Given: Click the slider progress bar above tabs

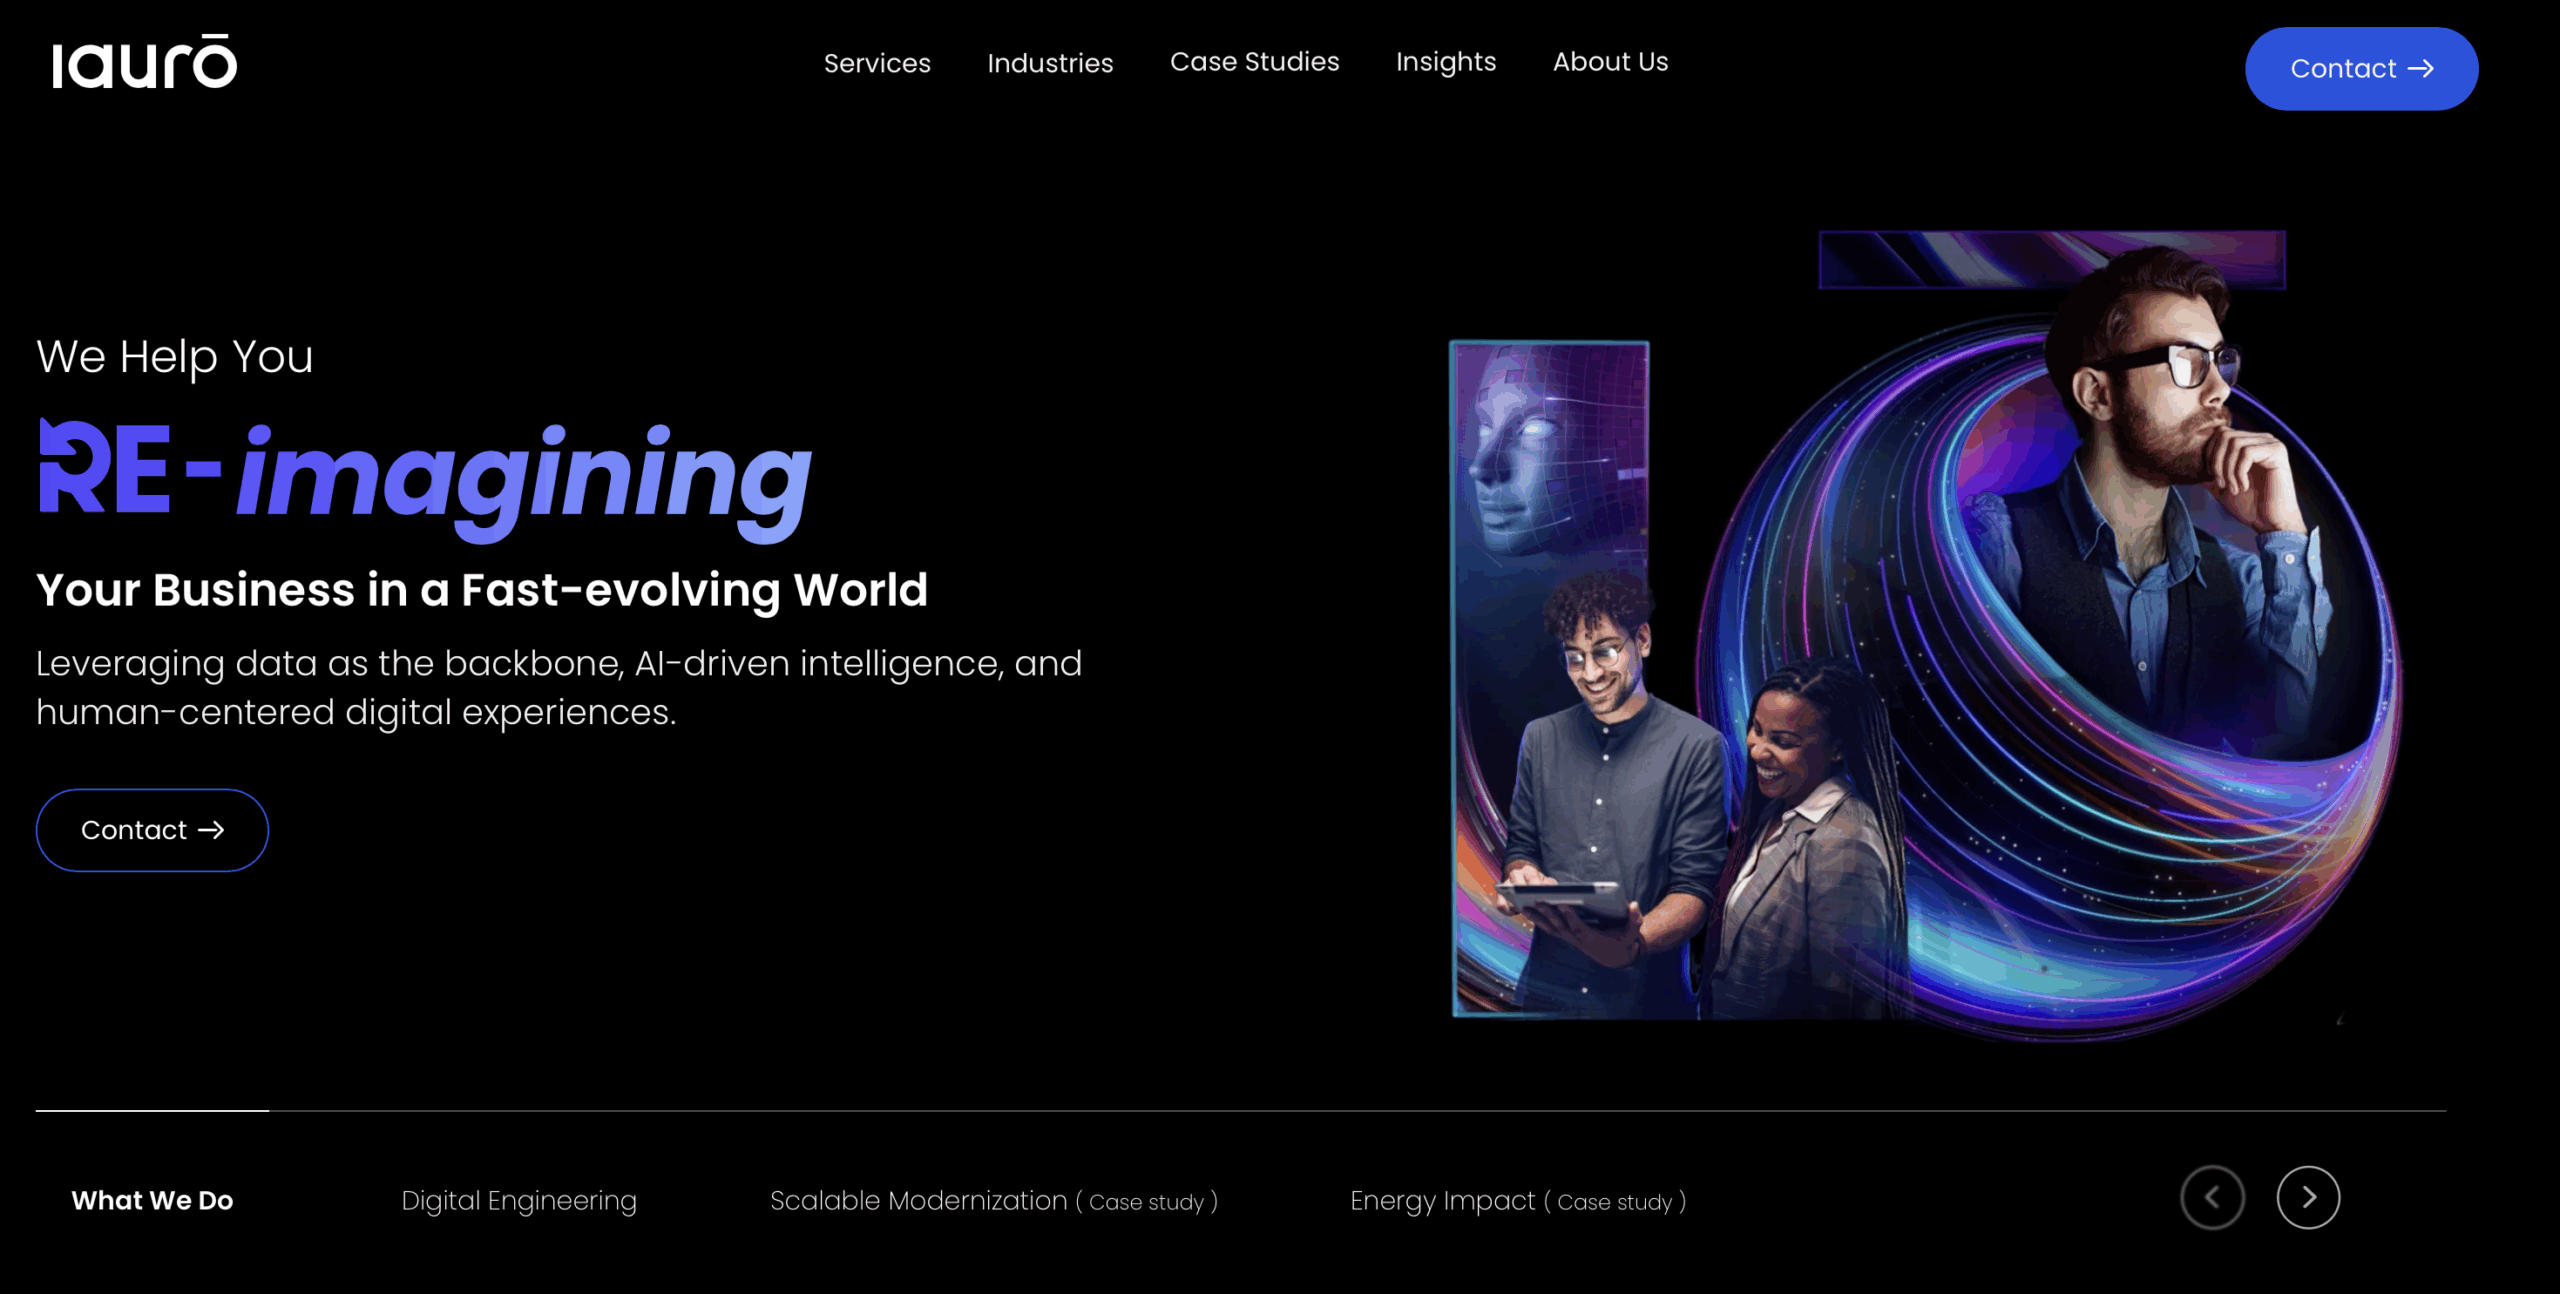Looking at the screenshot, I should point(1241,1110).
